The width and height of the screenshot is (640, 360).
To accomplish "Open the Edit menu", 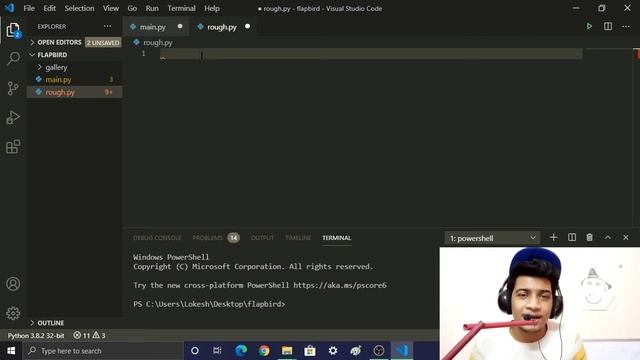I will pyautogui.click(x=49, y=8).
